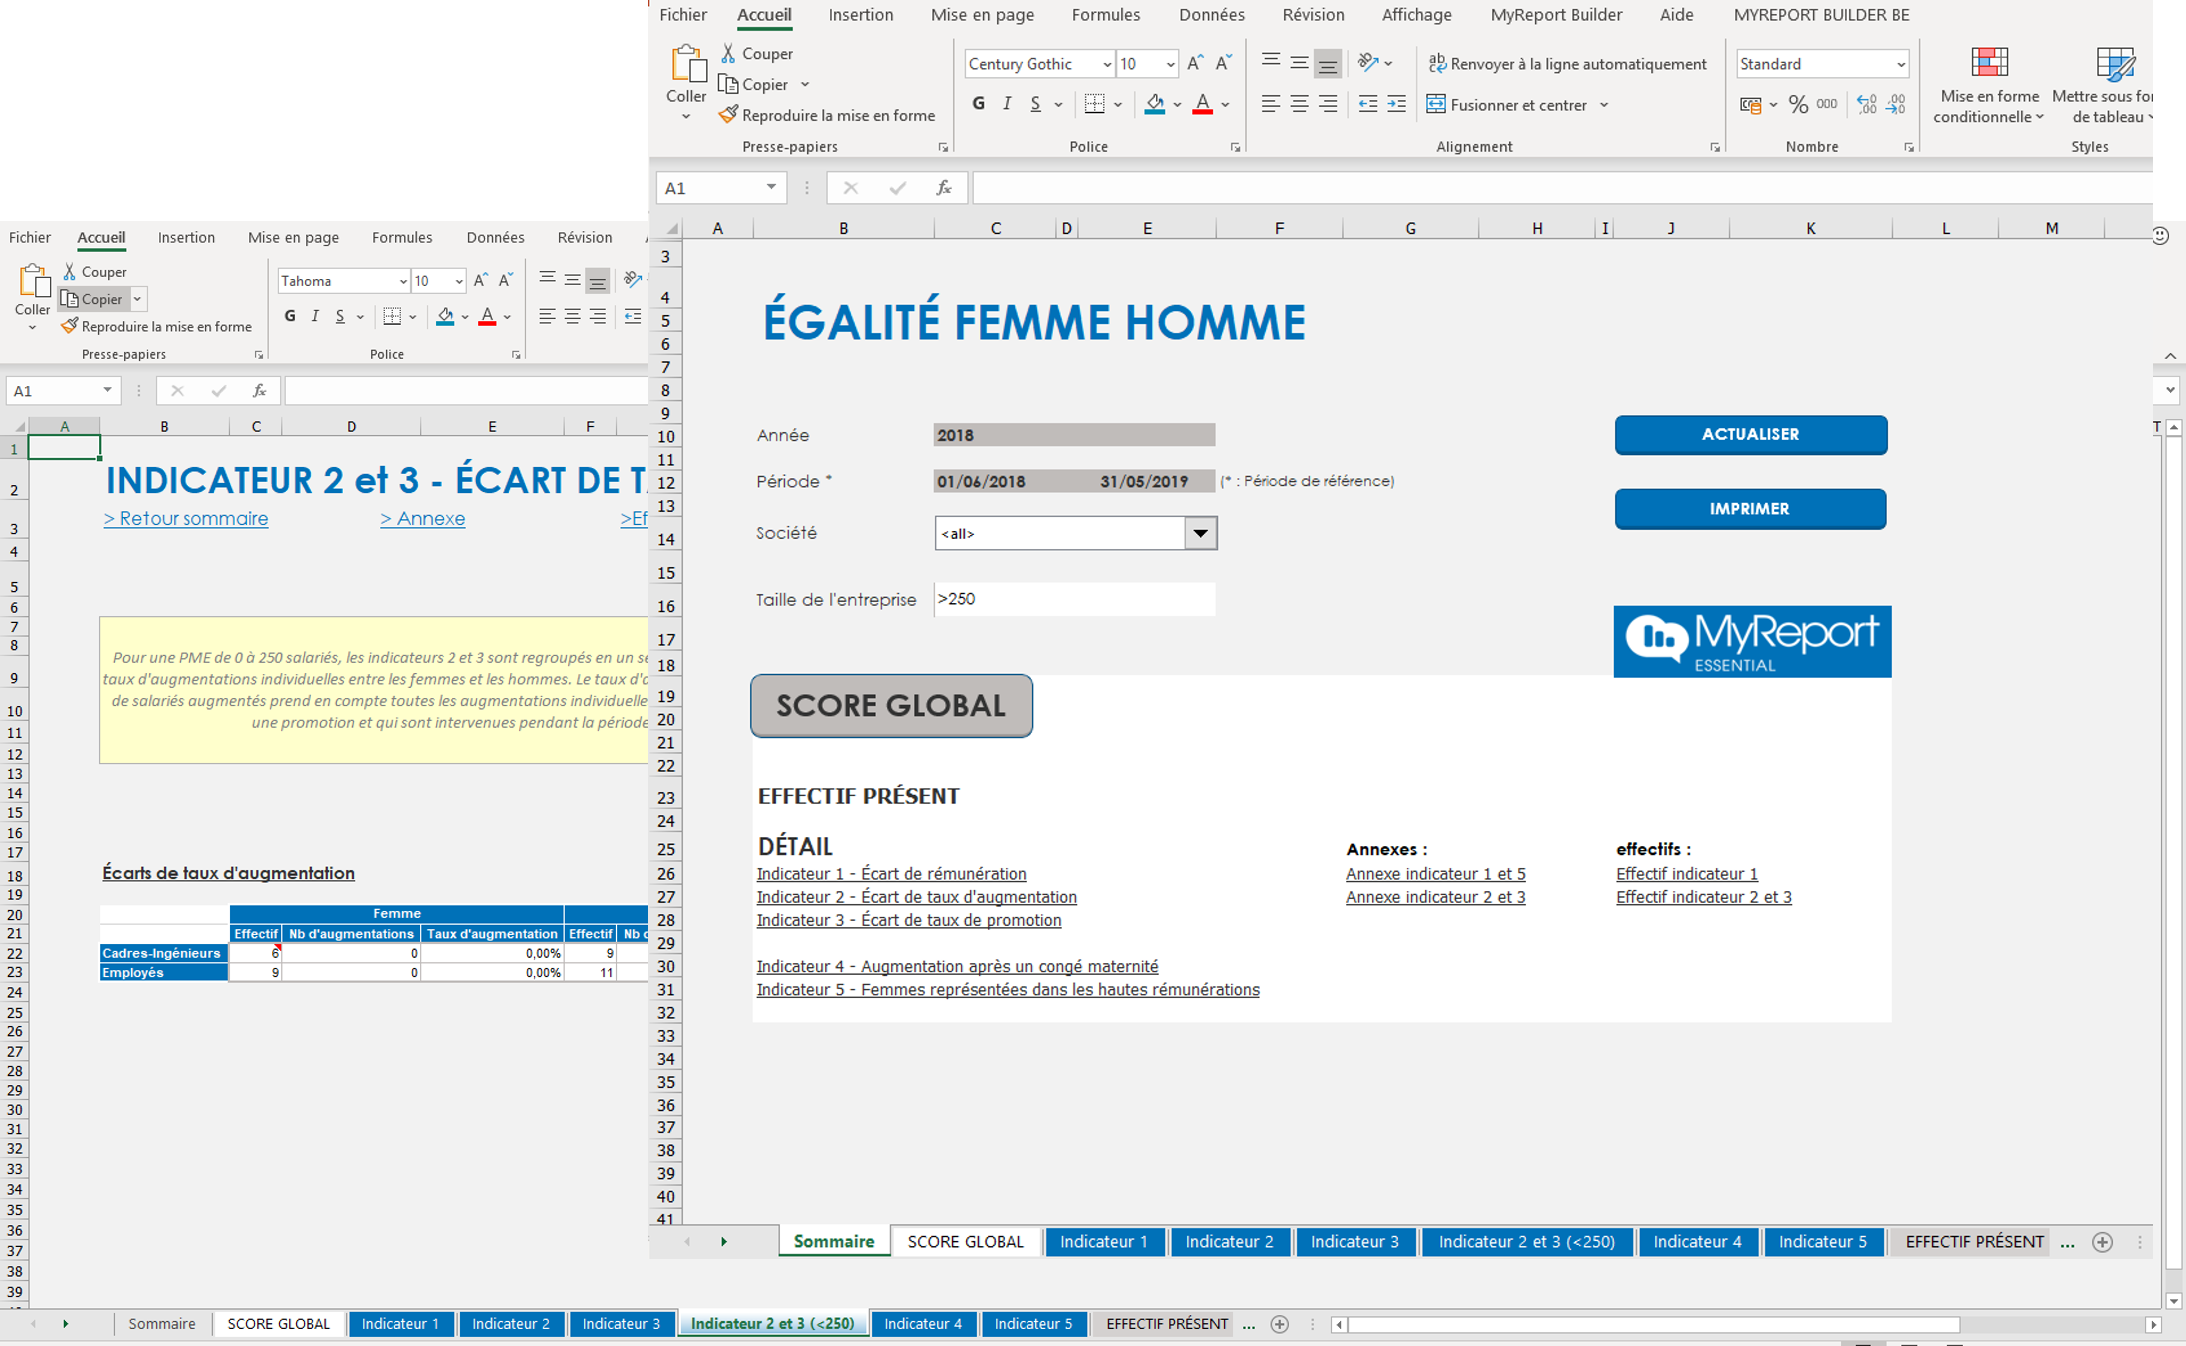This screenshot has height=1346, width=2186.
Task: Expand the Société <all> dropdown
Action: [1200, 533]
